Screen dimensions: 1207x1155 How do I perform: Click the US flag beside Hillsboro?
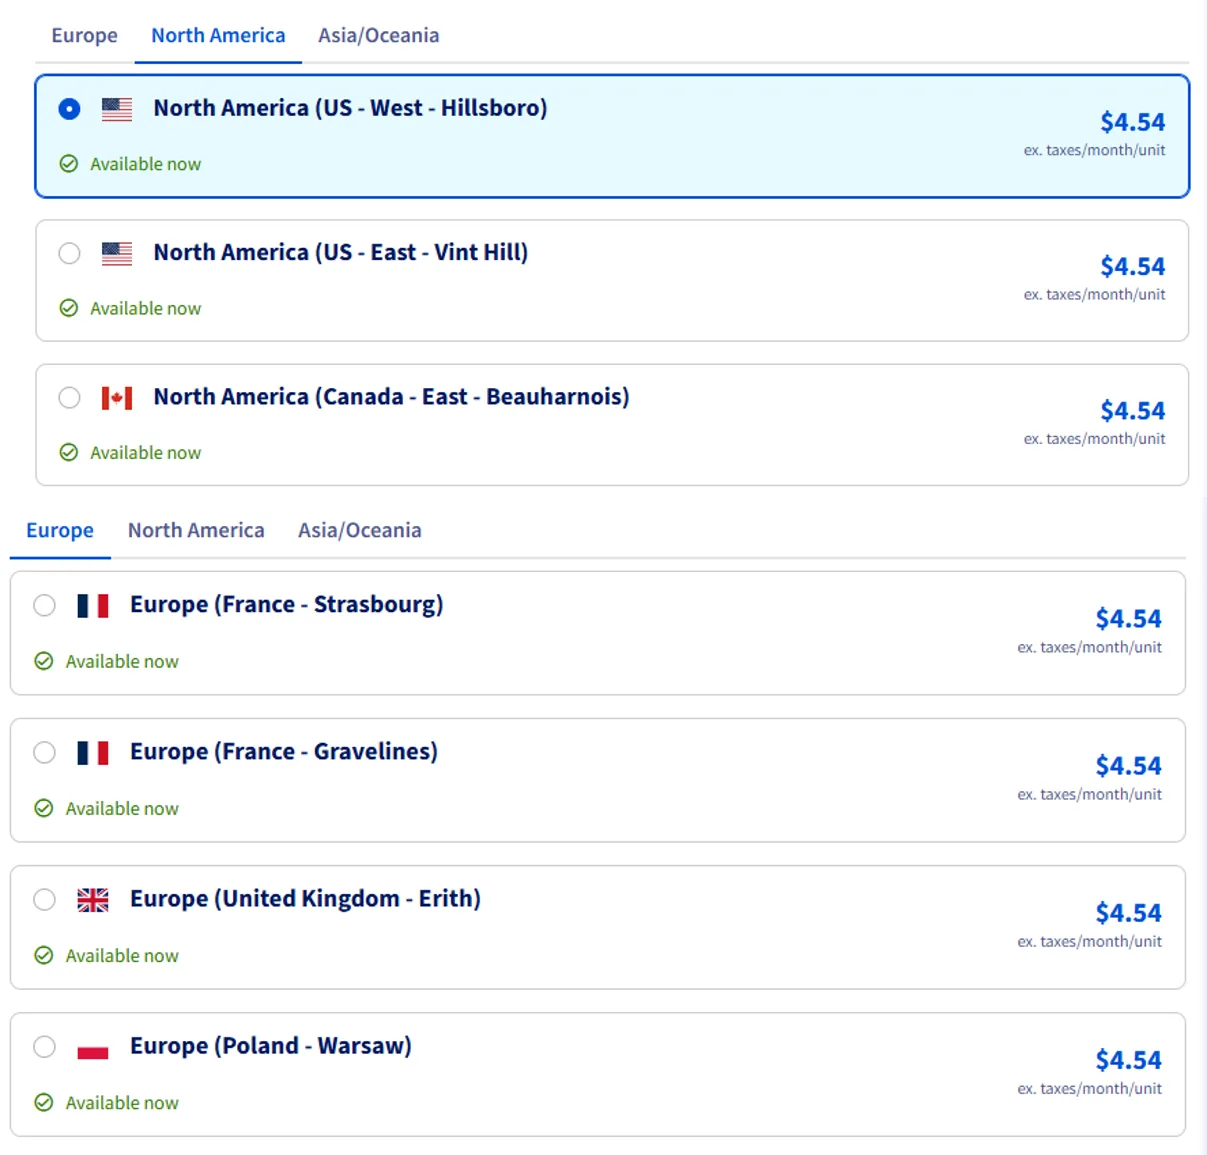coord(117,109)
